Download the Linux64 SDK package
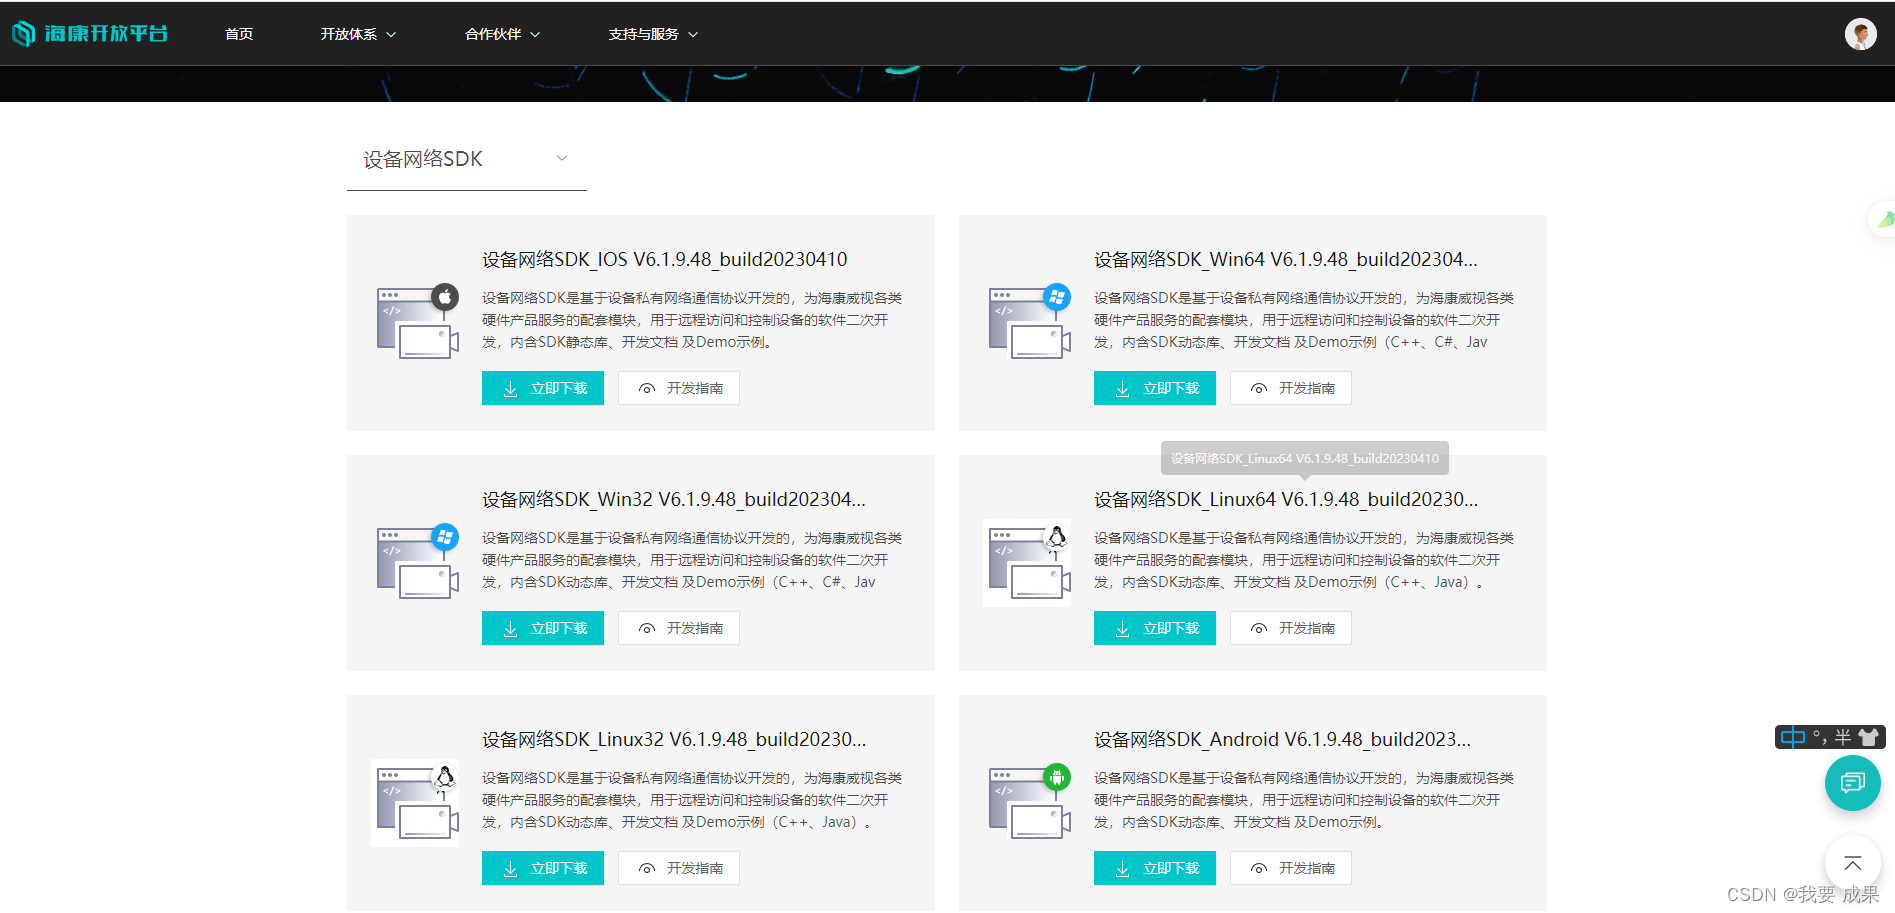This screenshot has height=913, width=1895. [x=1154, y=628]
